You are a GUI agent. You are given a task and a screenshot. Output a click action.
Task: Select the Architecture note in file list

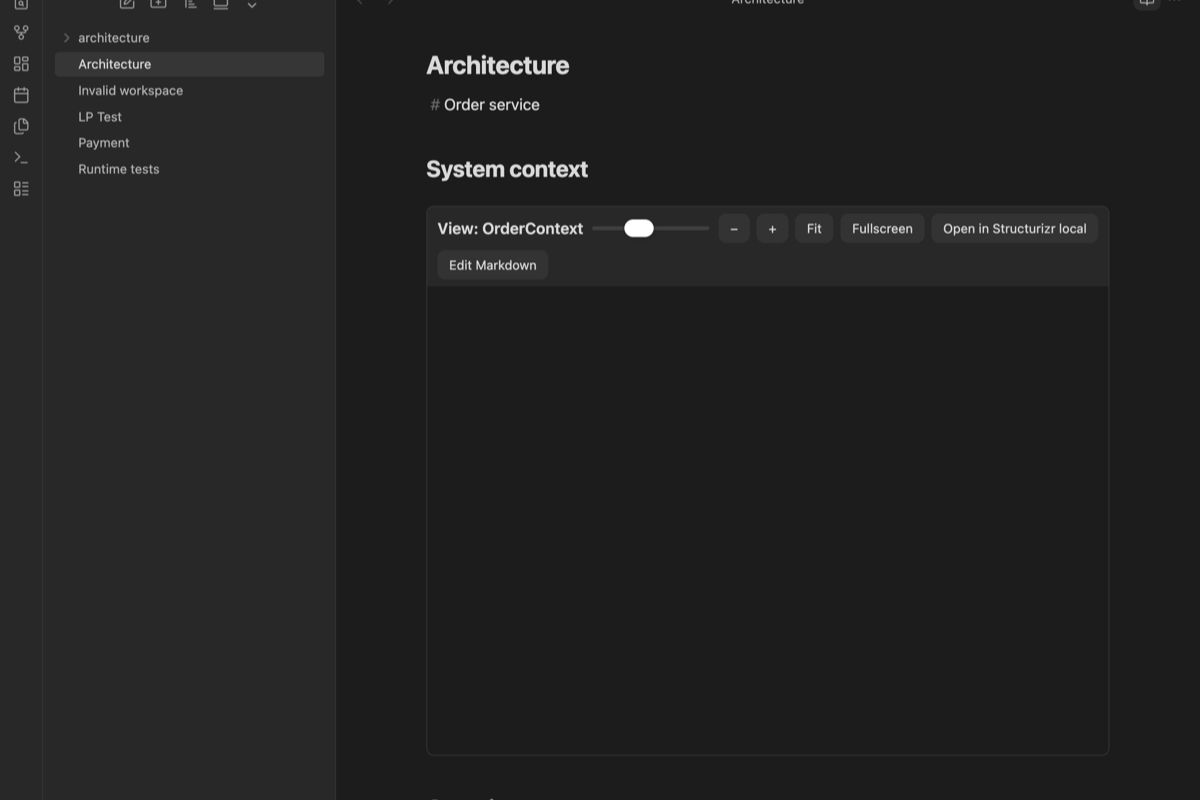pyautogui.click(x=189, y=64)
